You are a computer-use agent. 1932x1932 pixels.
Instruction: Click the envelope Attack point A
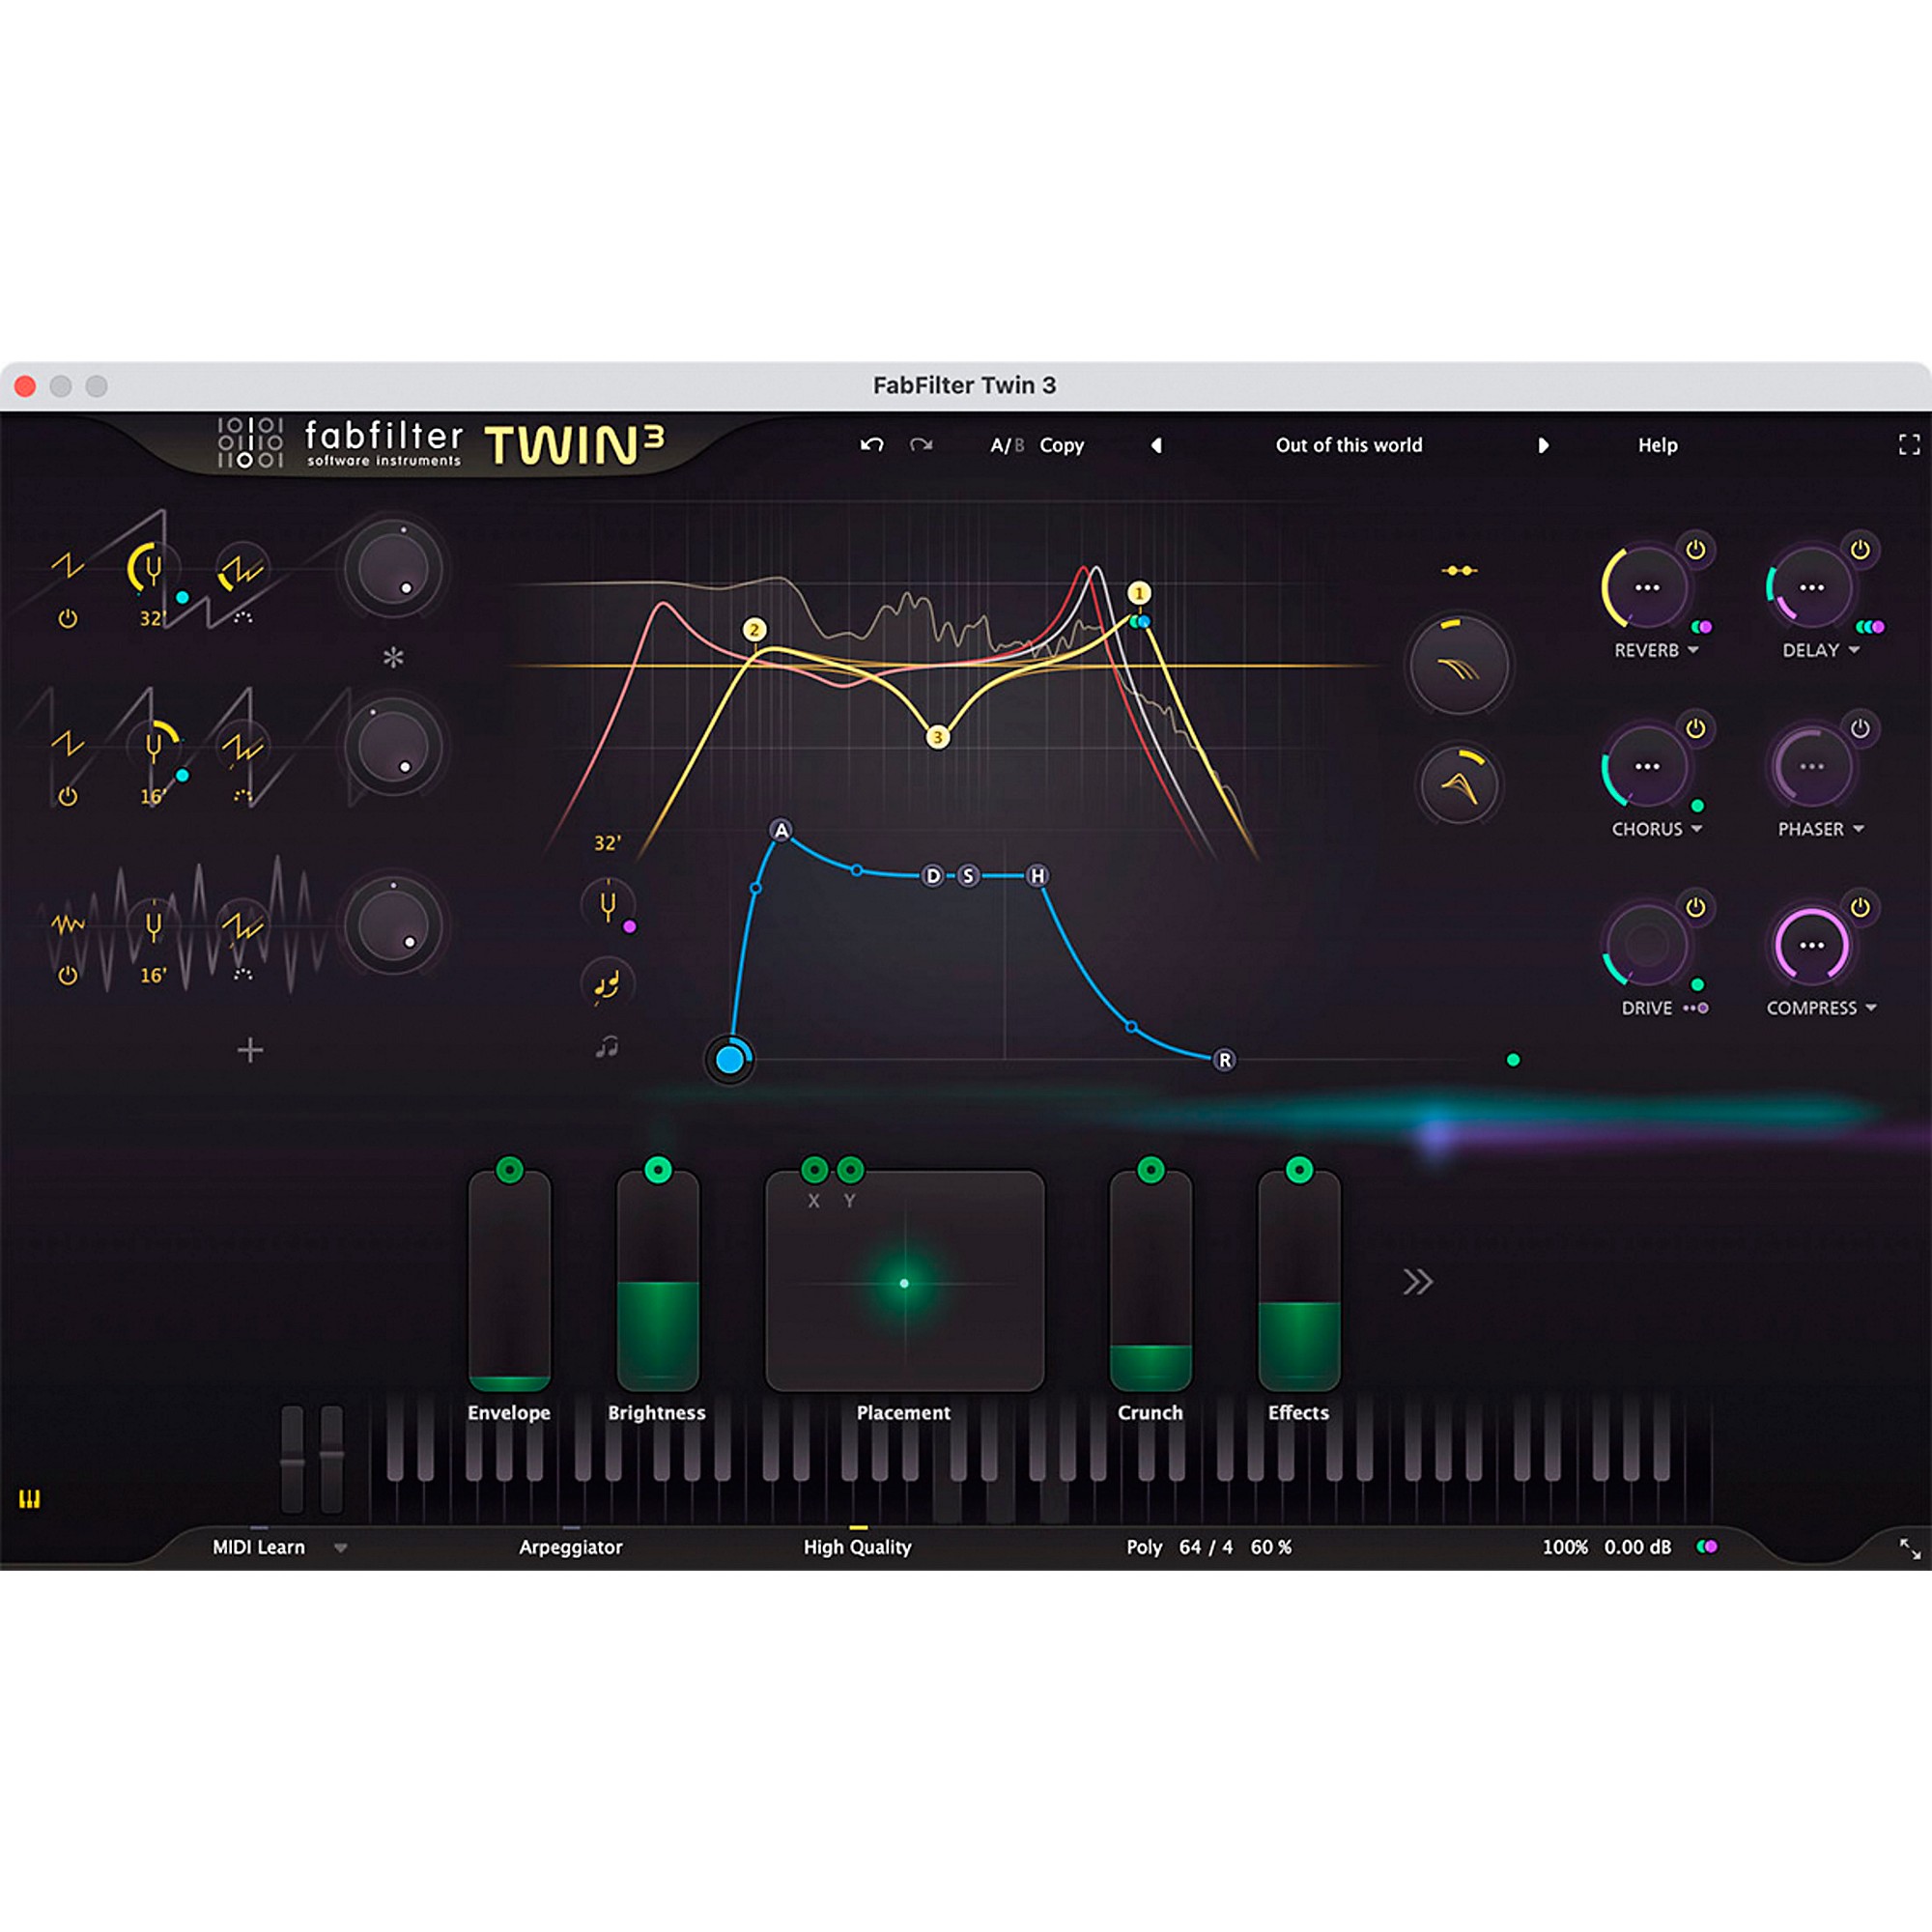pyautogui.click(x=781, y=830)
